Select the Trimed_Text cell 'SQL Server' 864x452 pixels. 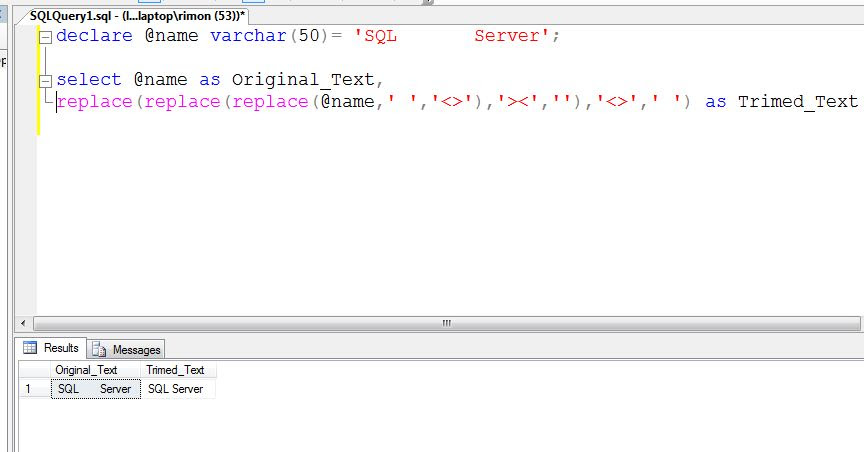(177, 389)
